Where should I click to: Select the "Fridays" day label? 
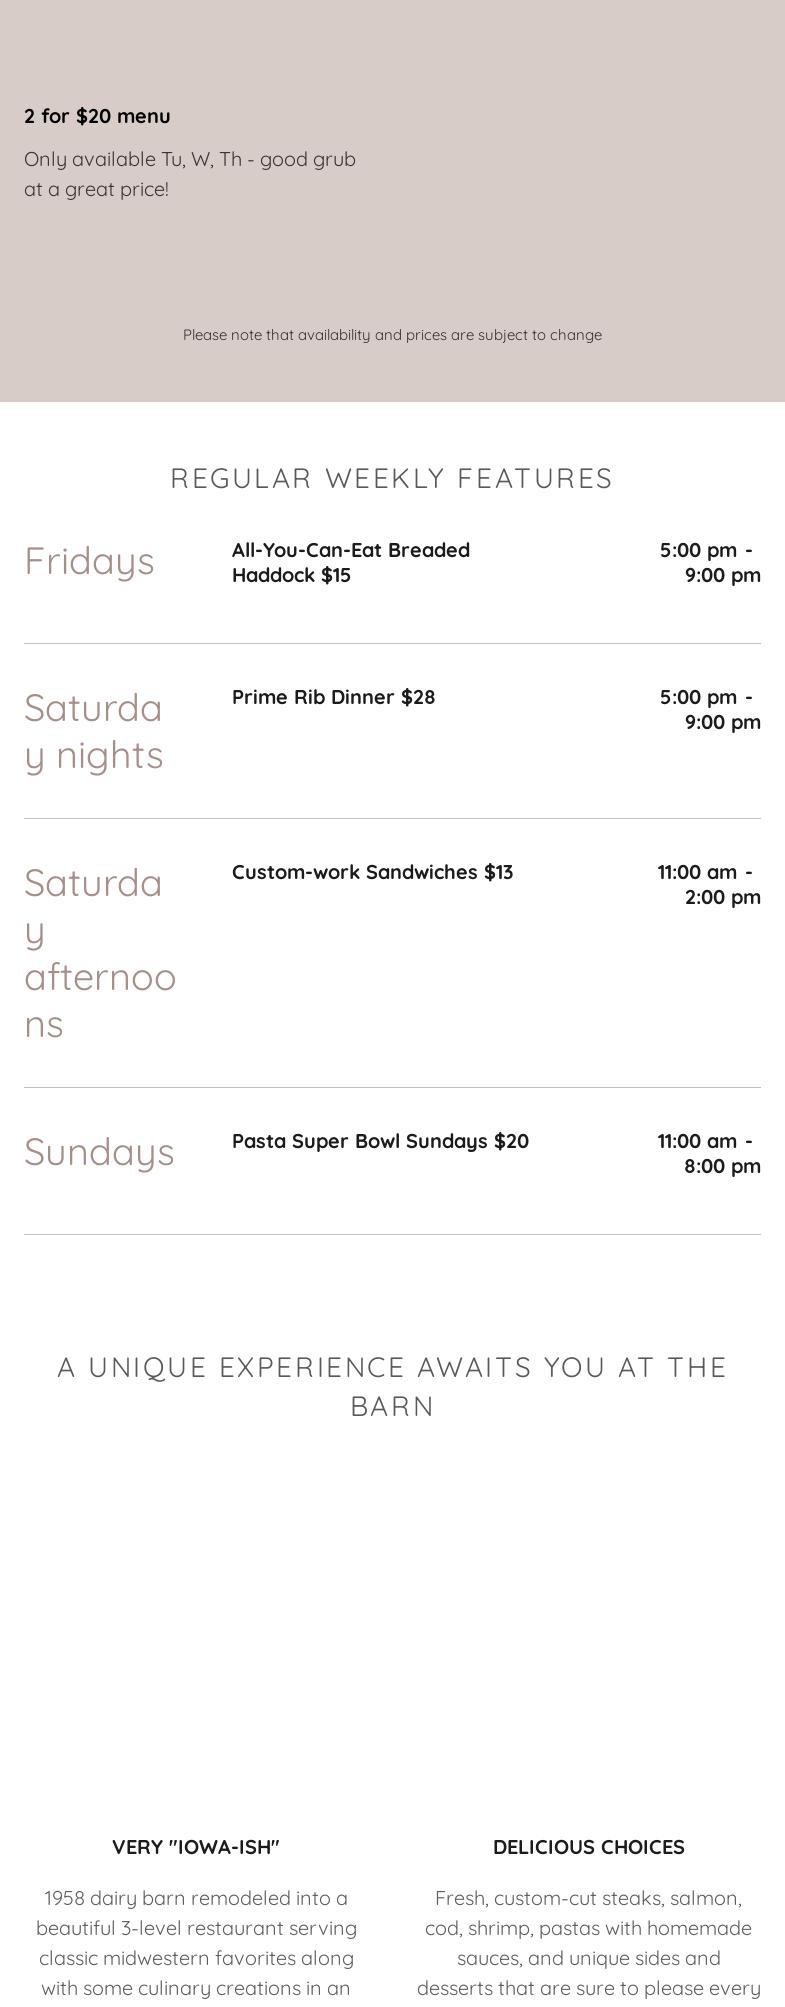(x=89, y=561)
